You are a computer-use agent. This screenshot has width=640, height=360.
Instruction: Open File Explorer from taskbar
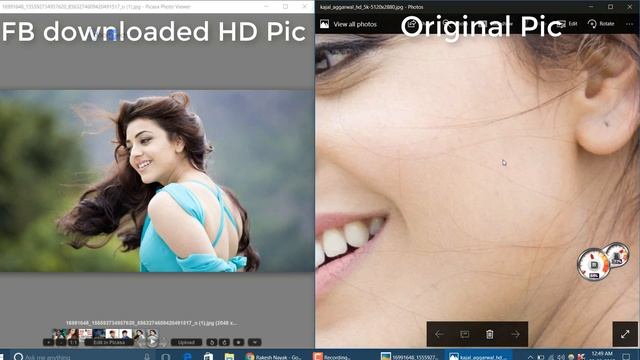click(x=229, y=357)
